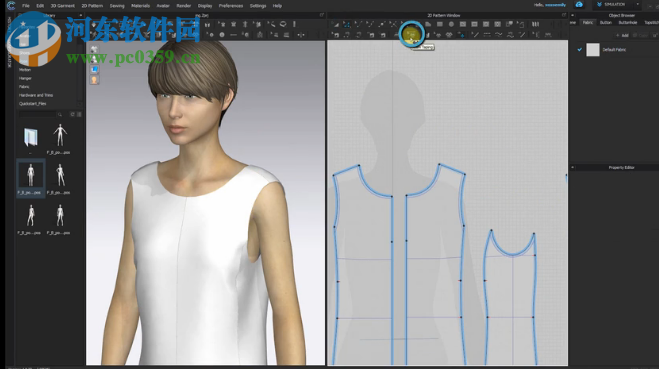Collapse the Object Browser panel arrow
Image resolution: width=659 pixels, height=369 pixels.
pos(572,15)
